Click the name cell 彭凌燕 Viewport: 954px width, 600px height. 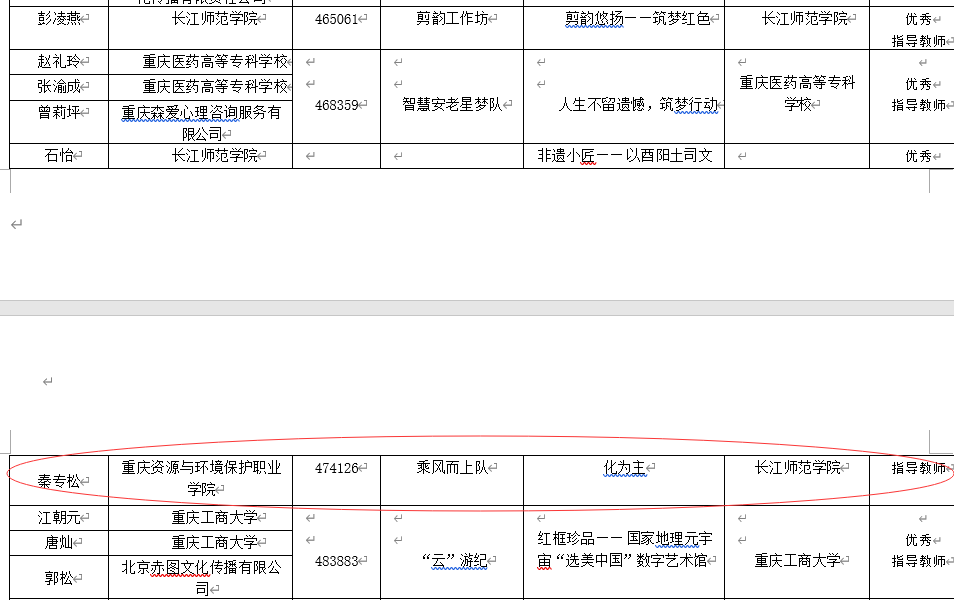click(x=58, y=19)
